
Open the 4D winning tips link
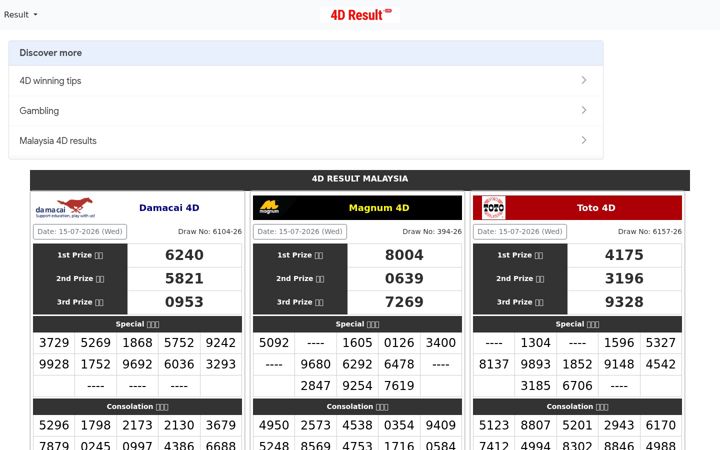click(50, 81)
